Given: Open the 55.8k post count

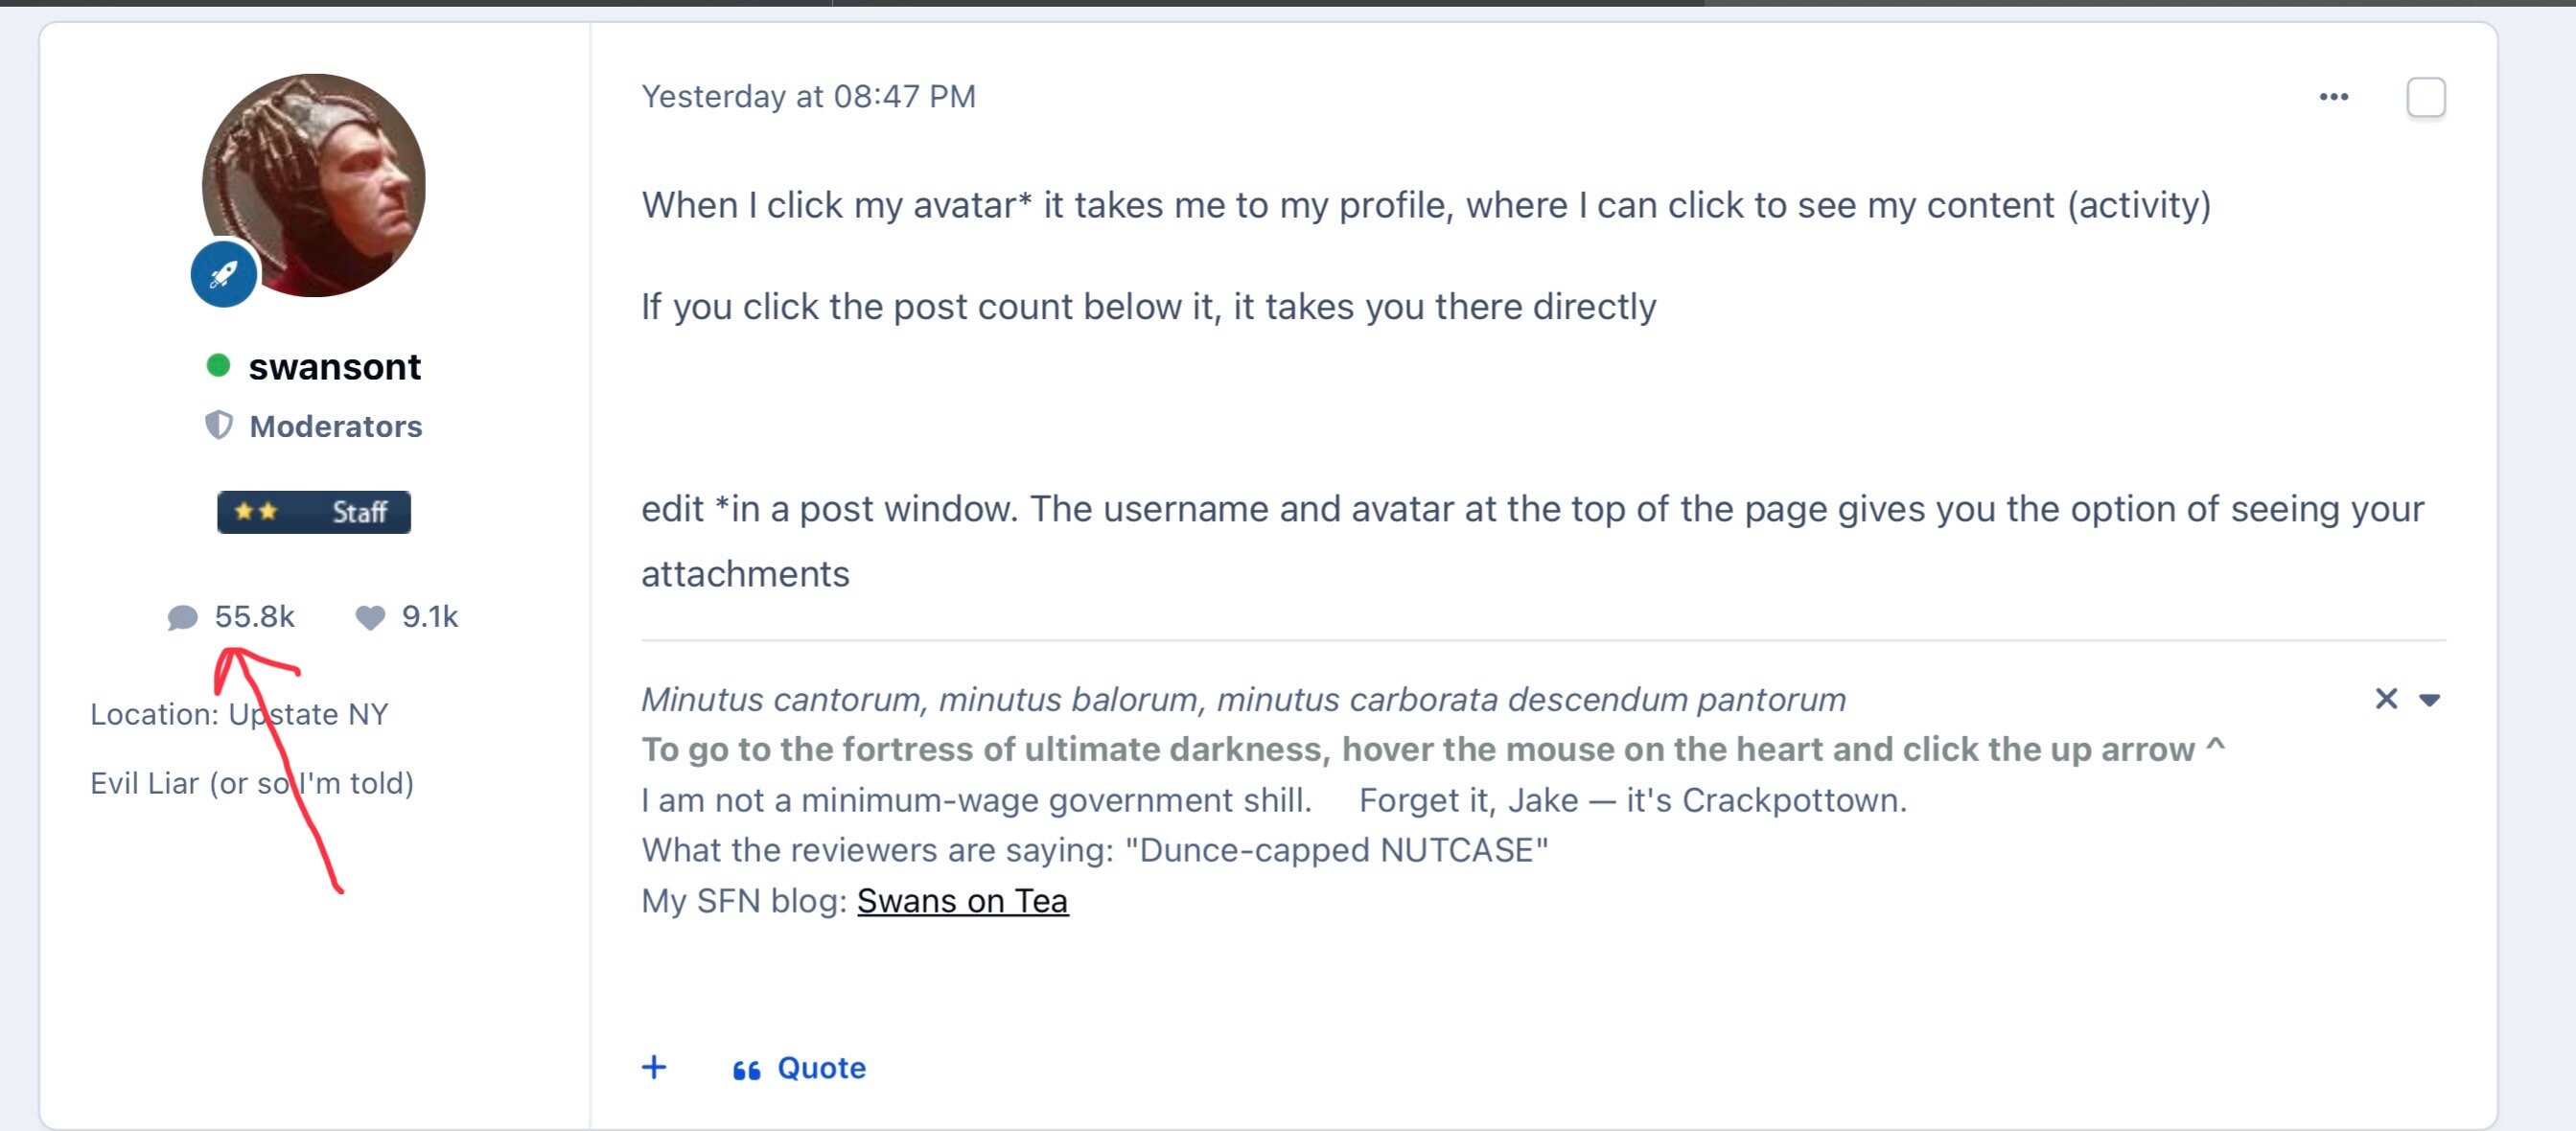Looking at the screenshot, I should tap(255, 616).
